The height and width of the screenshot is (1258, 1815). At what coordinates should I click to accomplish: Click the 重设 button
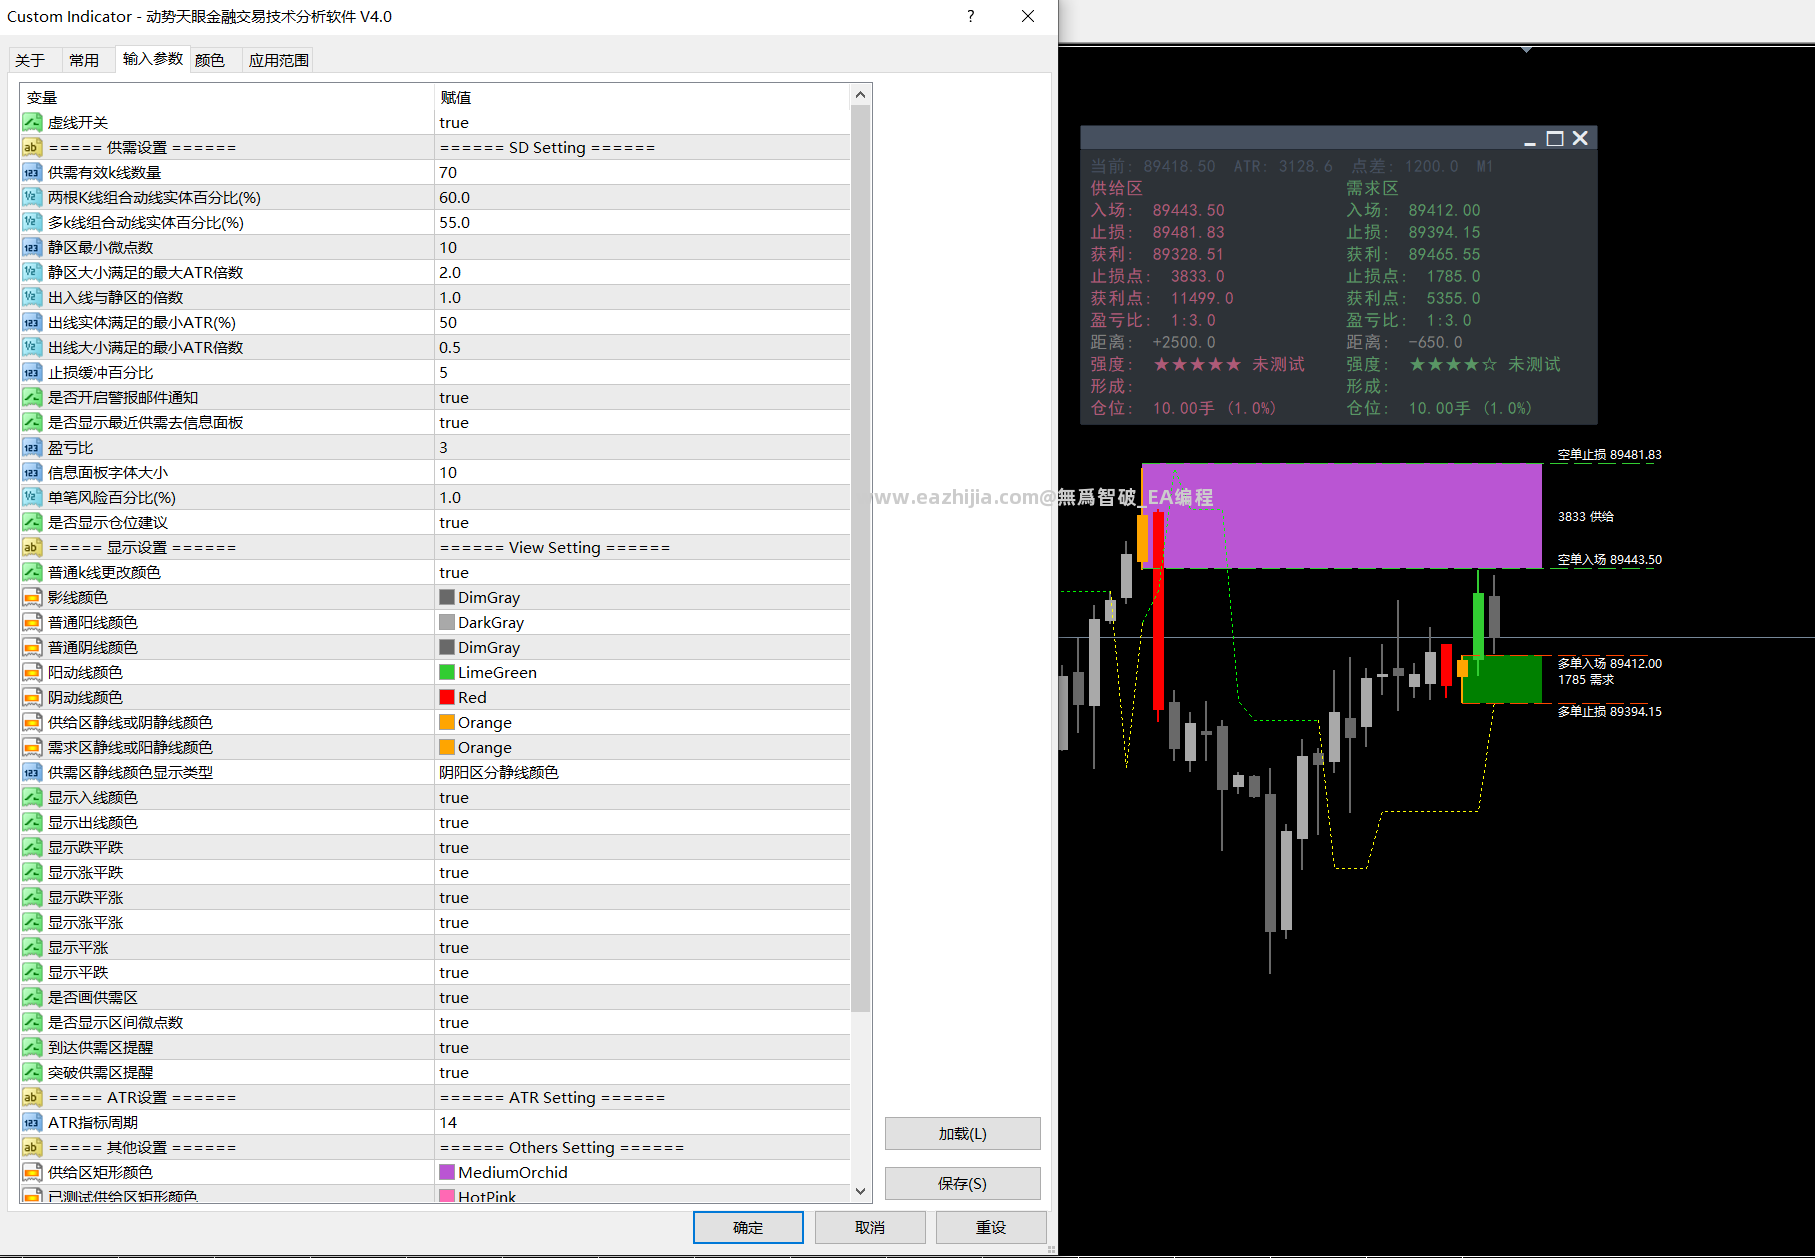(991, 1227)
